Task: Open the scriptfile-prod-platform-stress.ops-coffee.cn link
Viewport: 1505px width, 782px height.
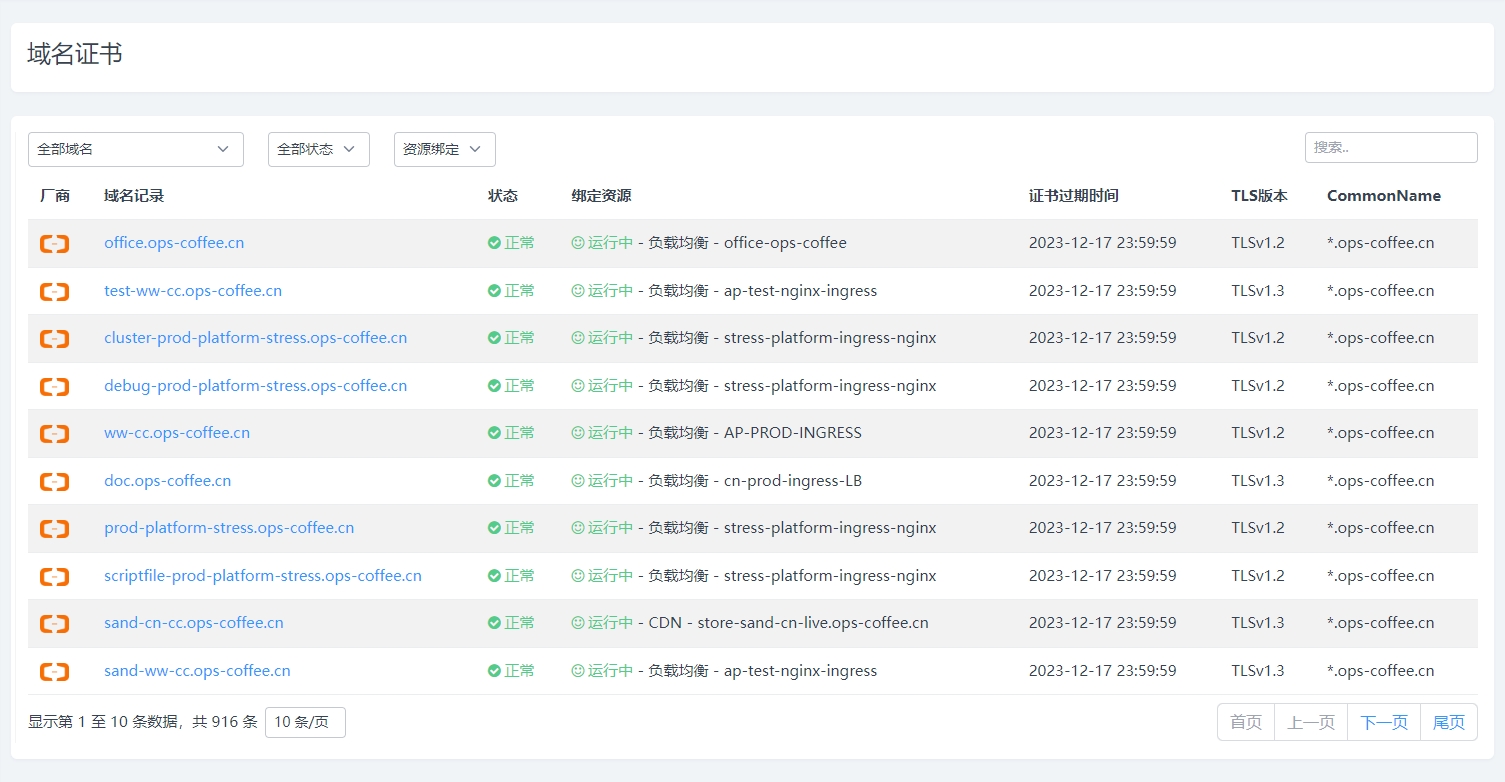Action: pos(262,576)
